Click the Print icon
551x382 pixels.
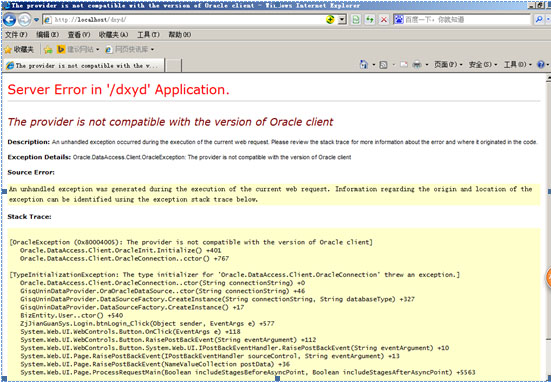coord(417,65)
